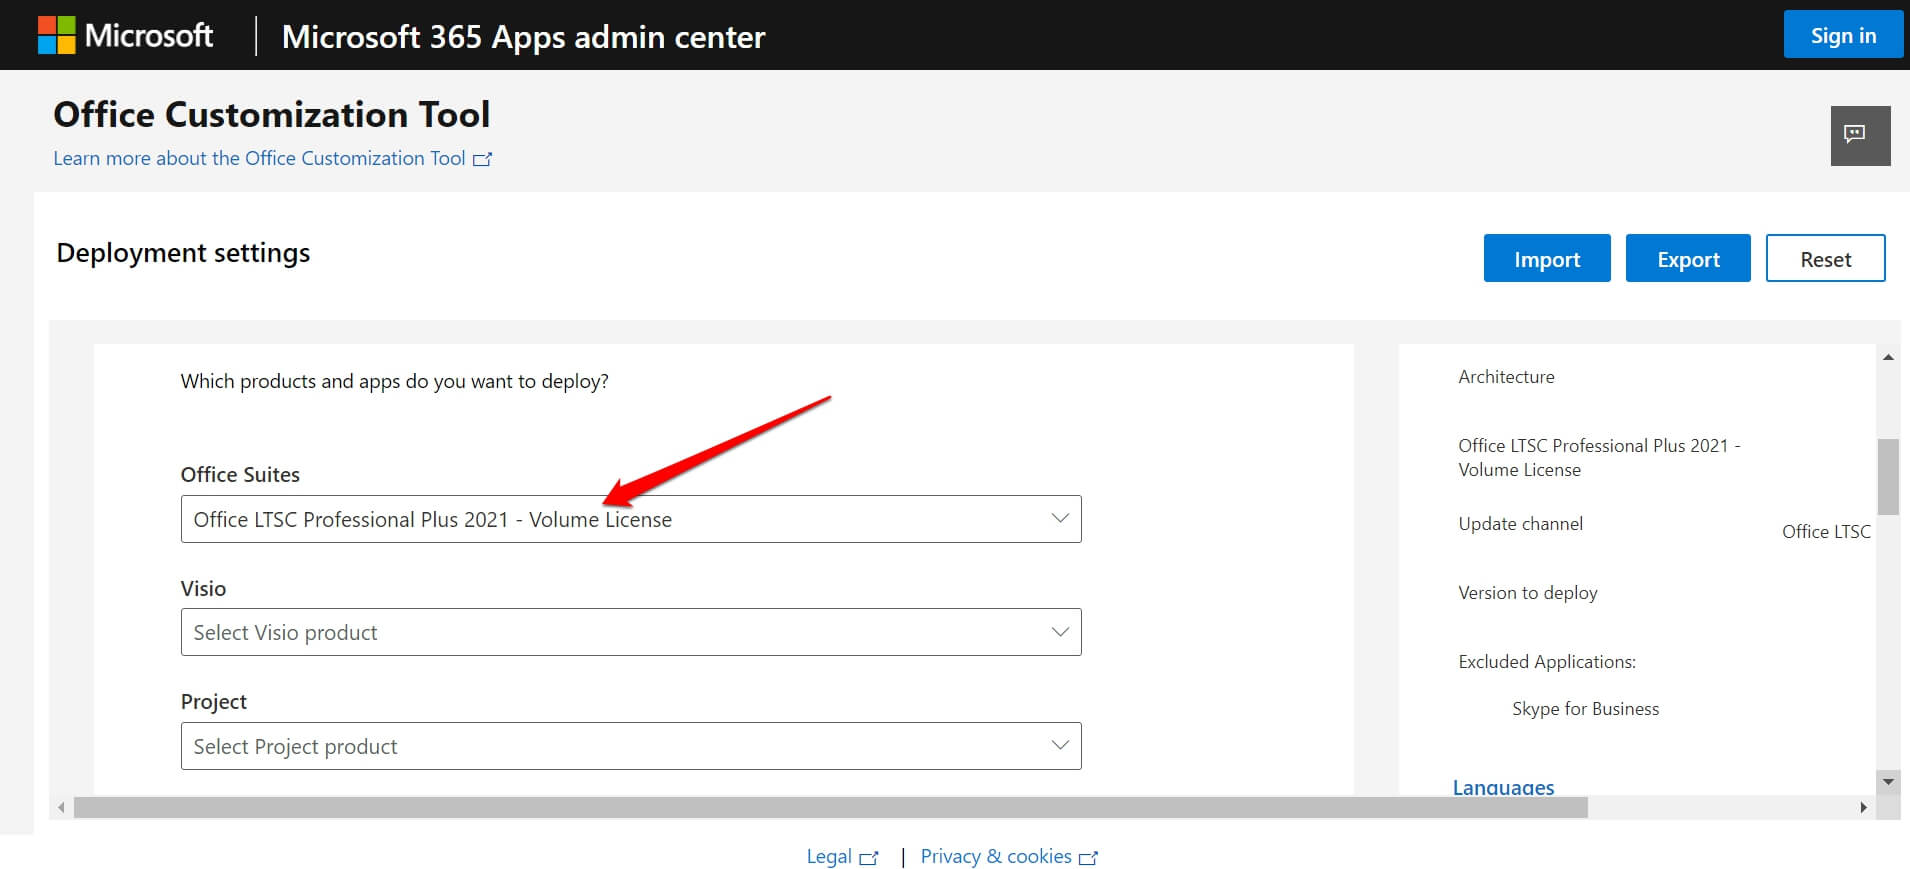Expand the Office Suites dropdown chevron
This screenshot has width=1910, height=869.
pos(1060,518)
